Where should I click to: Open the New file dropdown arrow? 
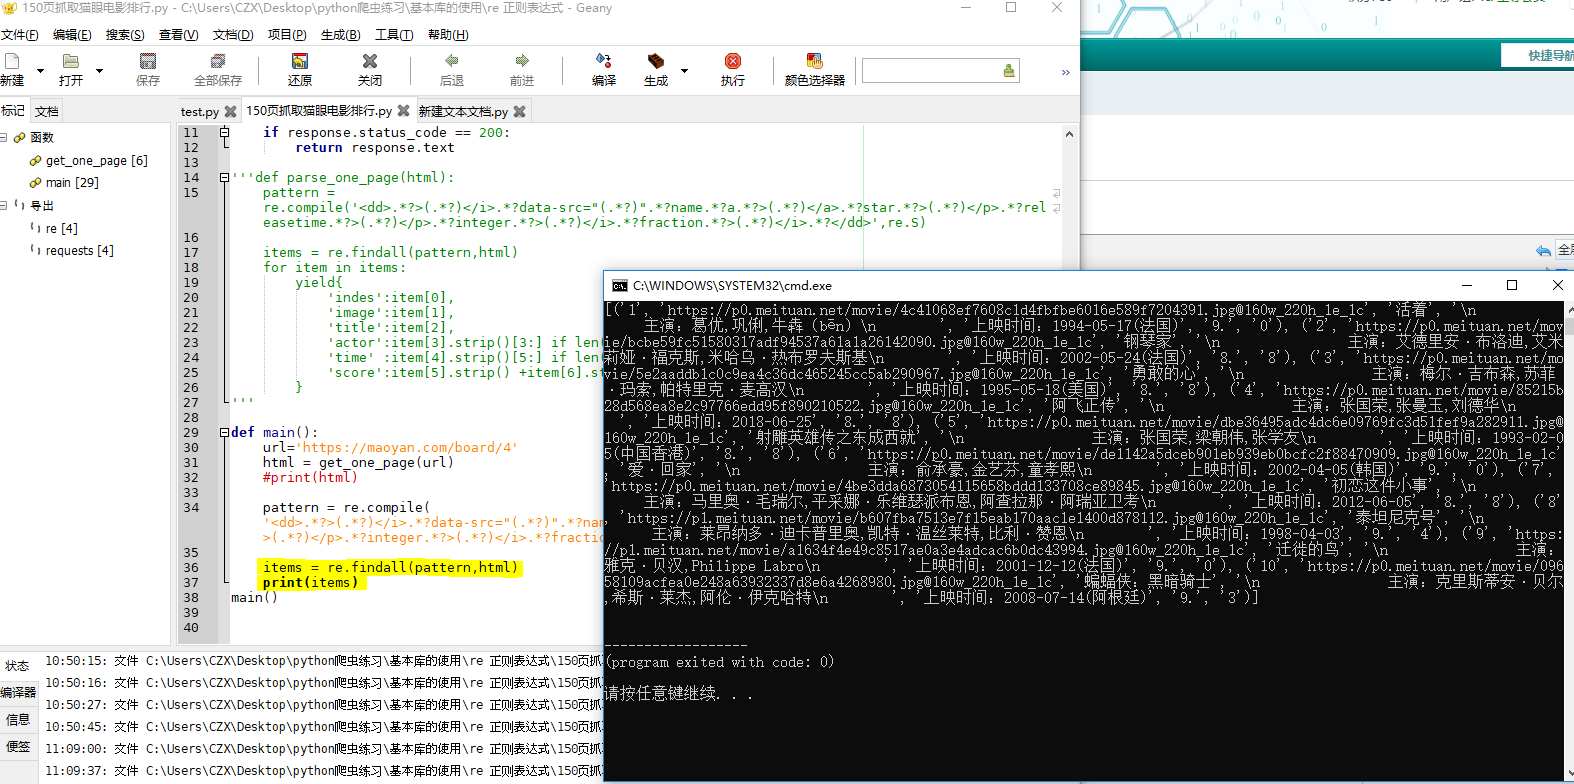[40, 71]
